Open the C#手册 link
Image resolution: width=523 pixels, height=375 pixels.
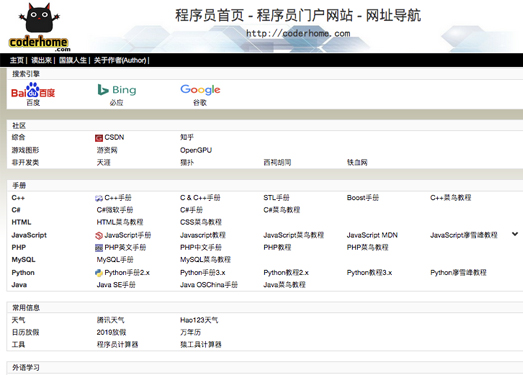coord(191,210)
